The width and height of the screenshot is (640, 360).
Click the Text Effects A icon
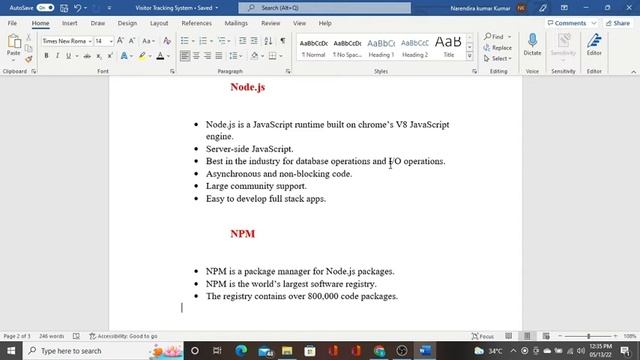124,56
